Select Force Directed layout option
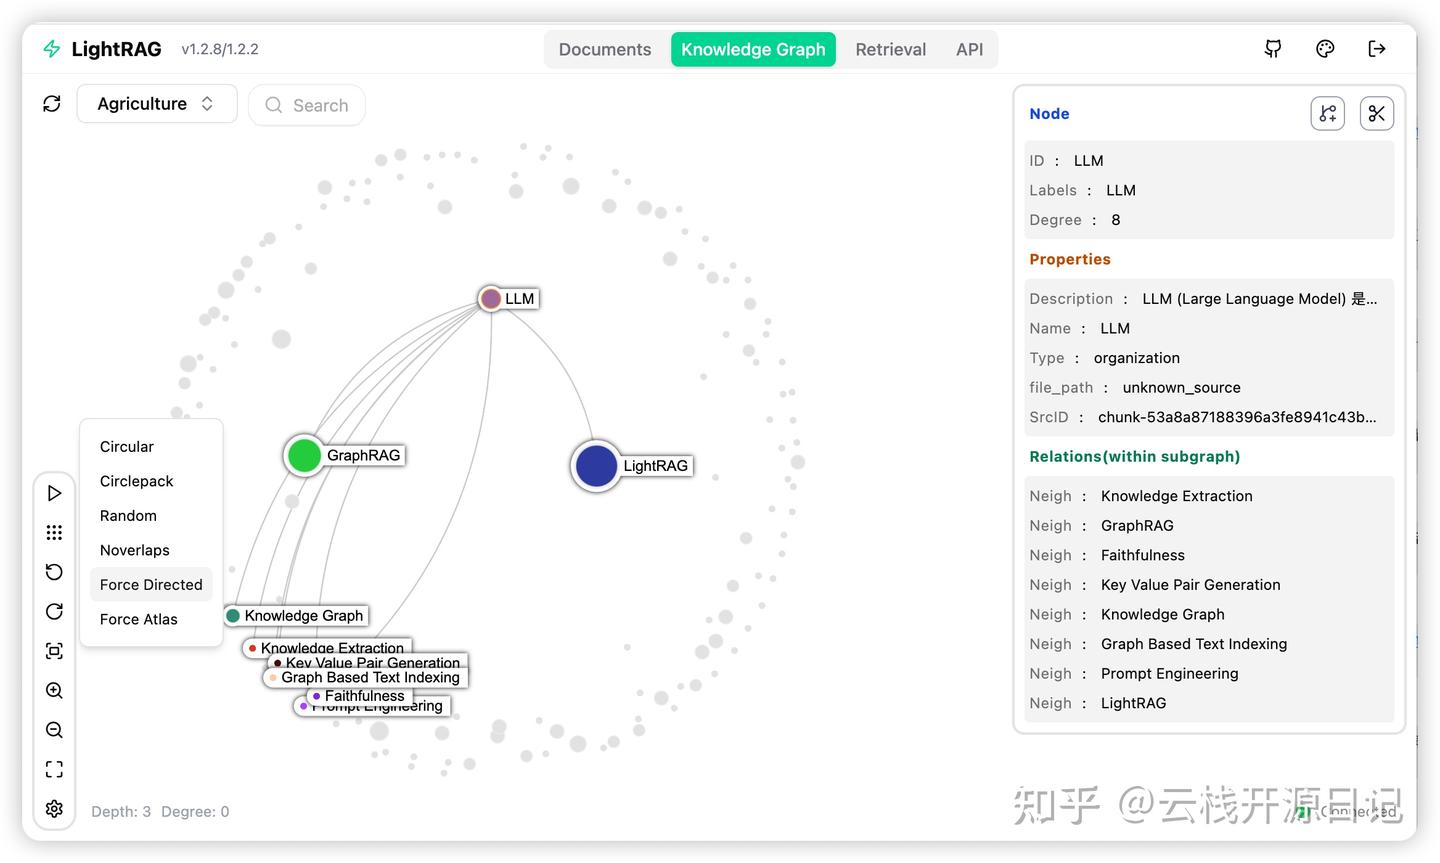The height and width of the screenshot is (863, 1440). point(150,584)
